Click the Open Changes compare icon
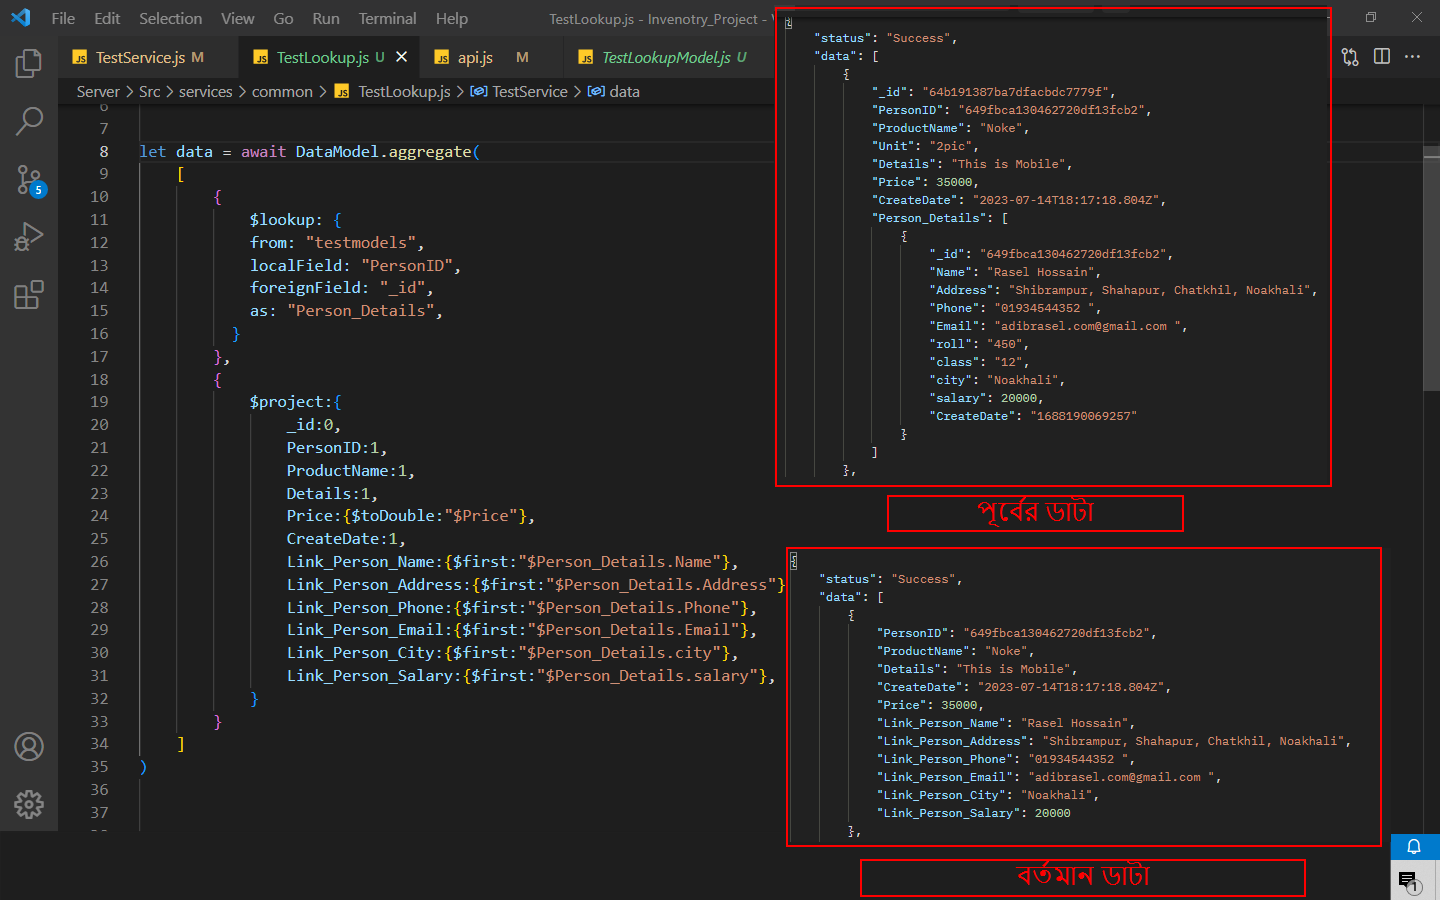 (x=1350, y=57)
